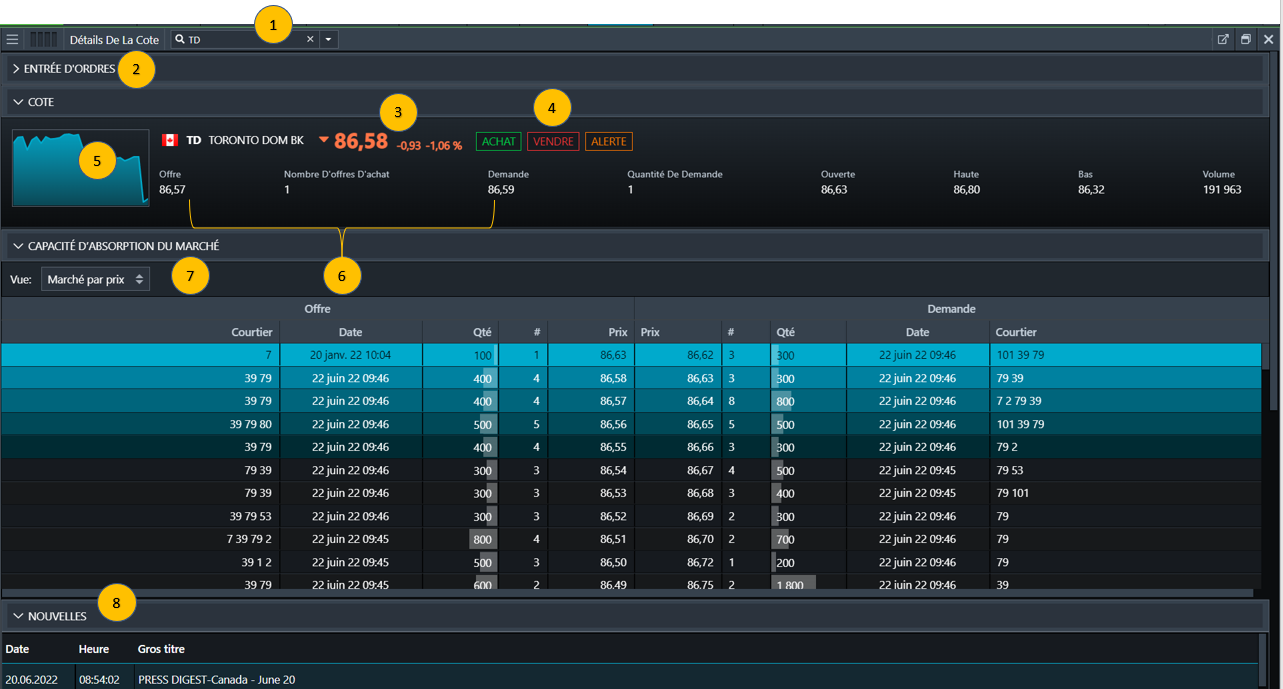
Task: Click the red Vendre button
Action: [553, 142]
